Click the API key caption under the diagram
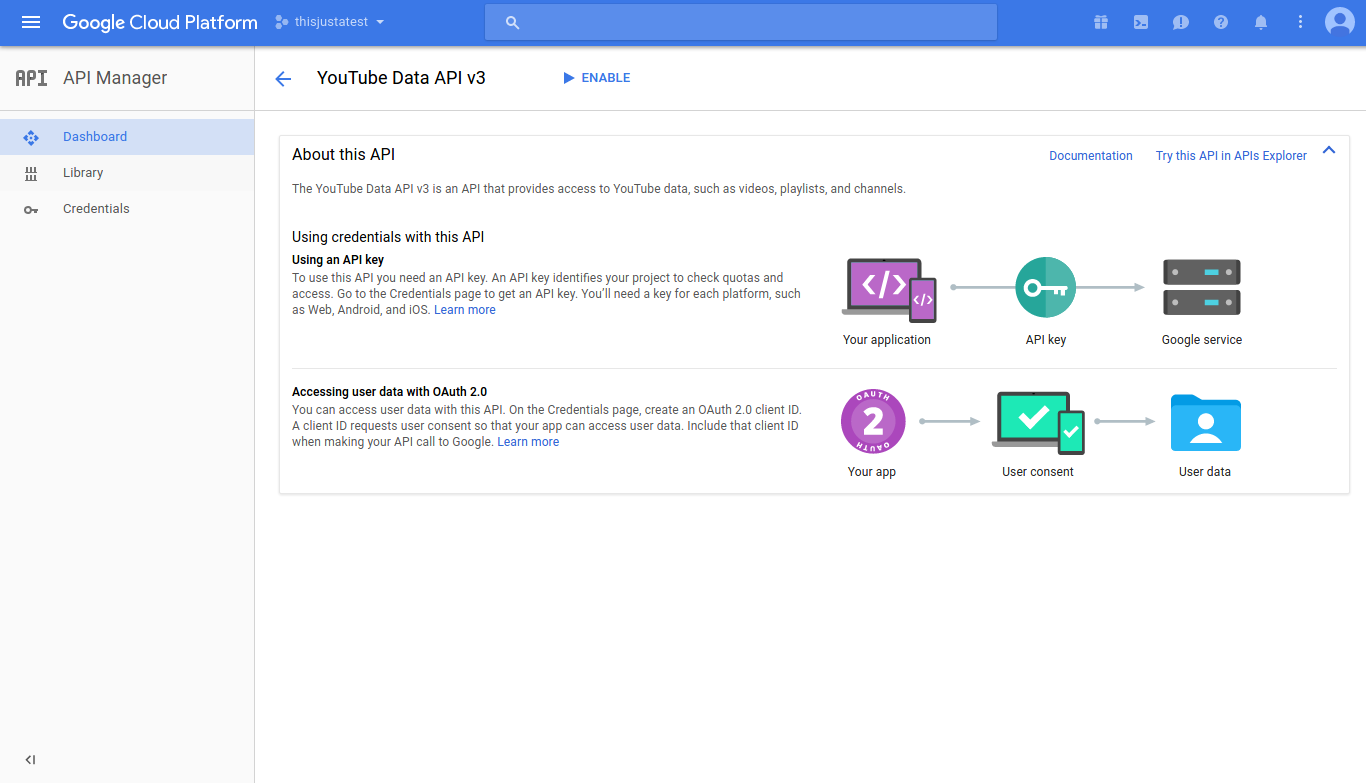 [1046, 340]
